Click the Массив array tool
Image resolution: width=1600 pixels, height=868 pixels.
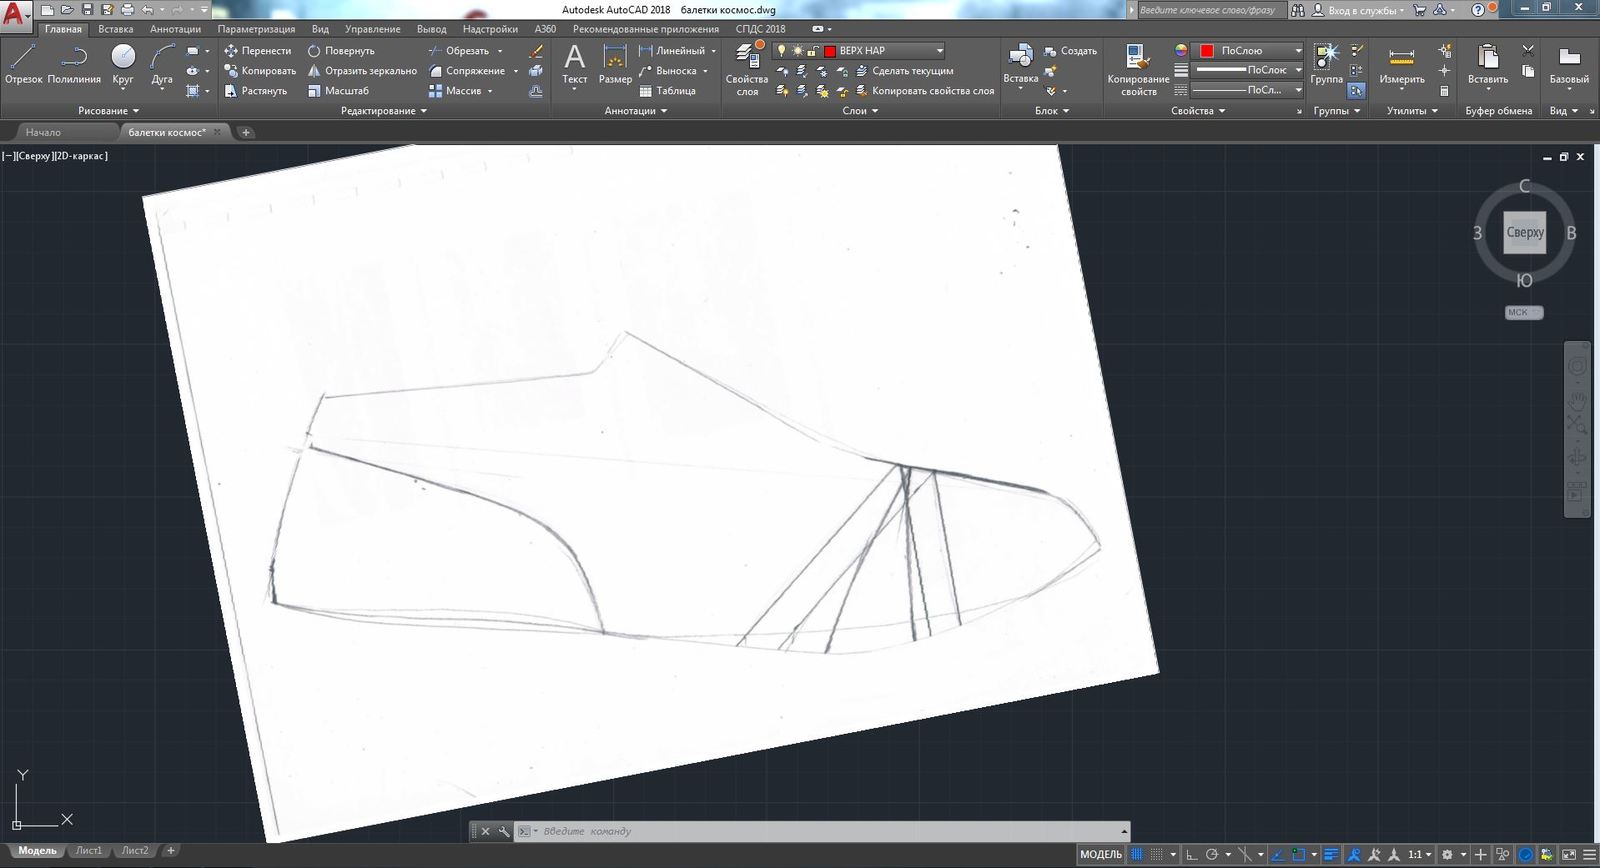(x=455, y=91)
